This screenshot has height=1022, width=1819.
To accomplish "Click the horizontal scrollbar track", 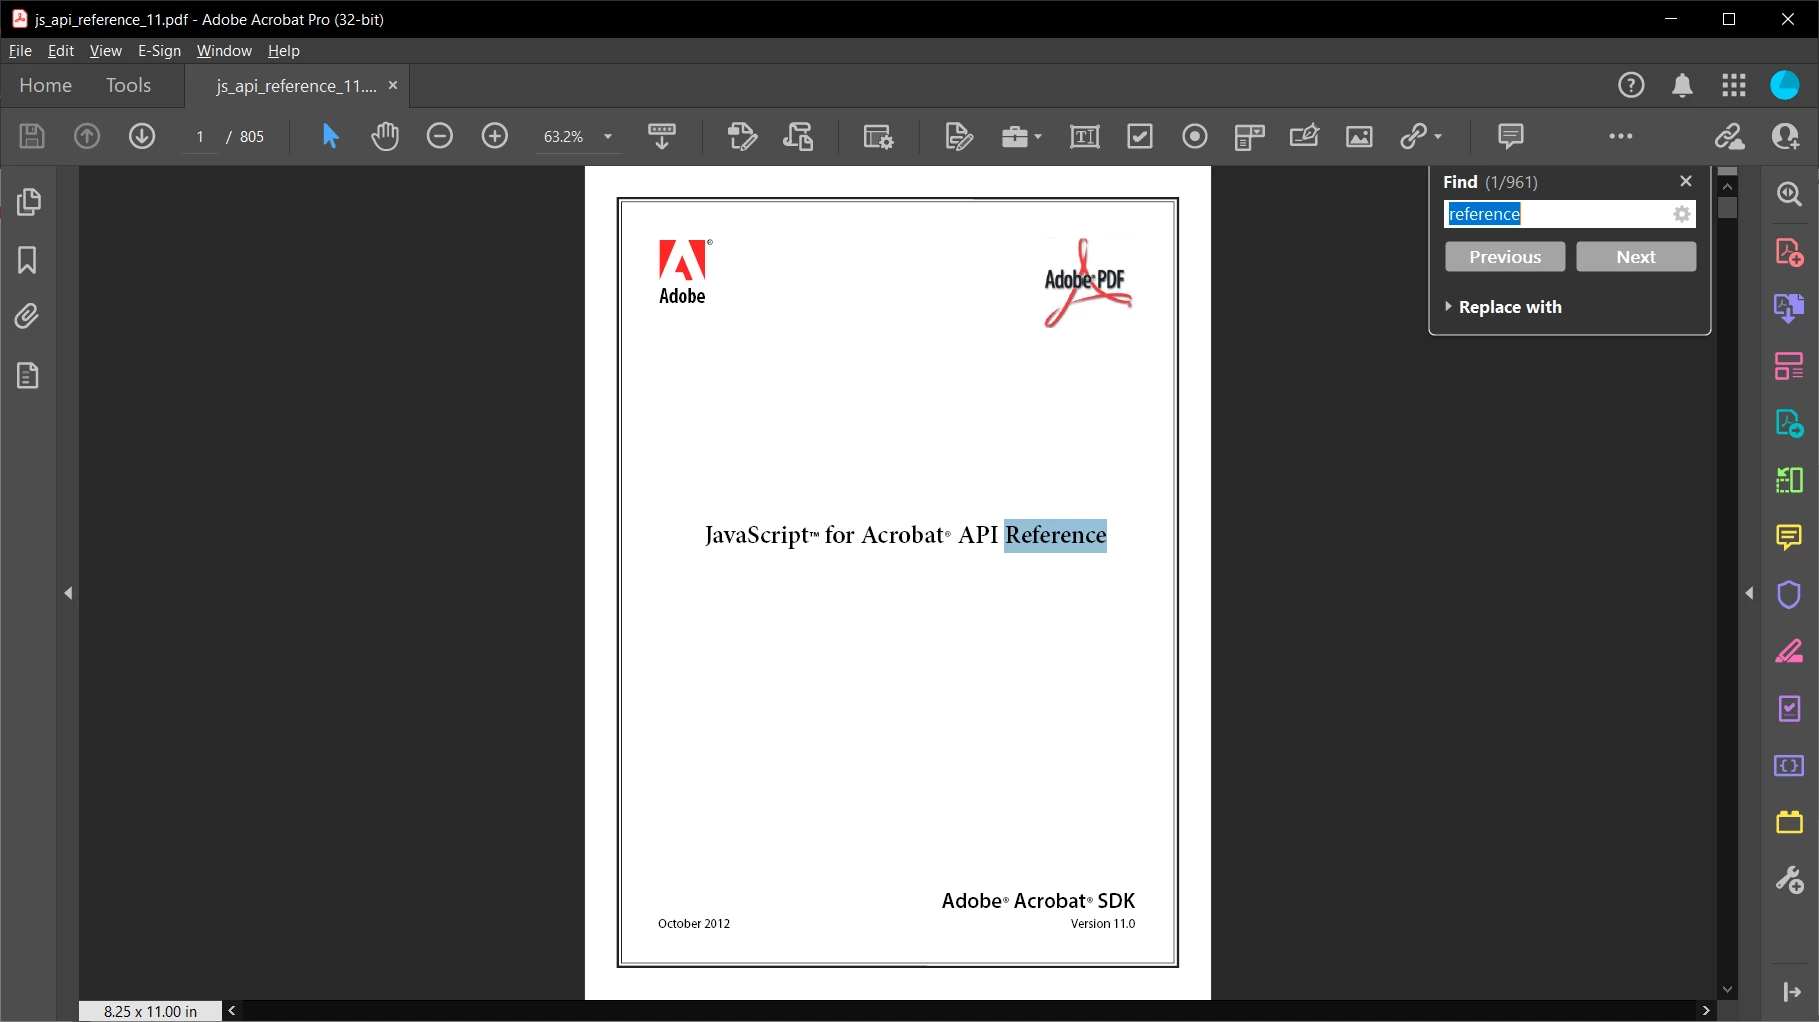I will [968, 1011].
